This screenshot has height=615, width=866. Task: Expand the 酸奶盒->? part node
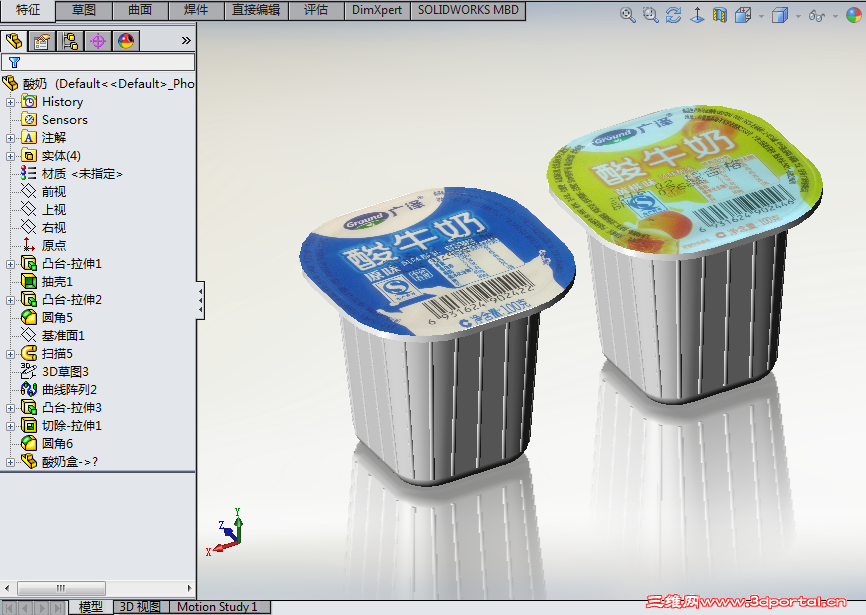tap(10, 462)
